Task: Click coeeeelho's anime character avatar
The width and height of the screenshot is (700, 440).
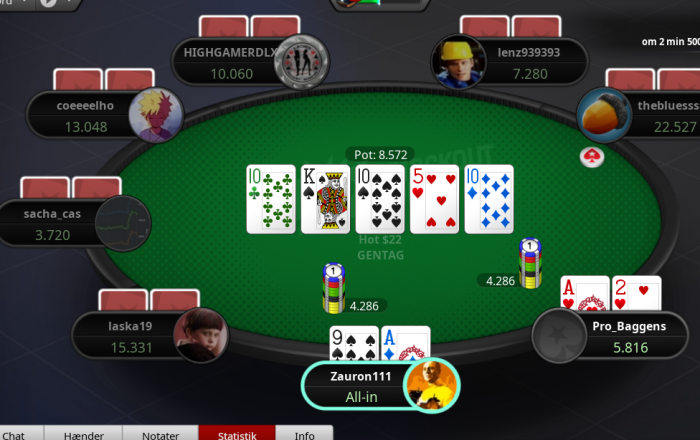Action: (x=156, y=115)
